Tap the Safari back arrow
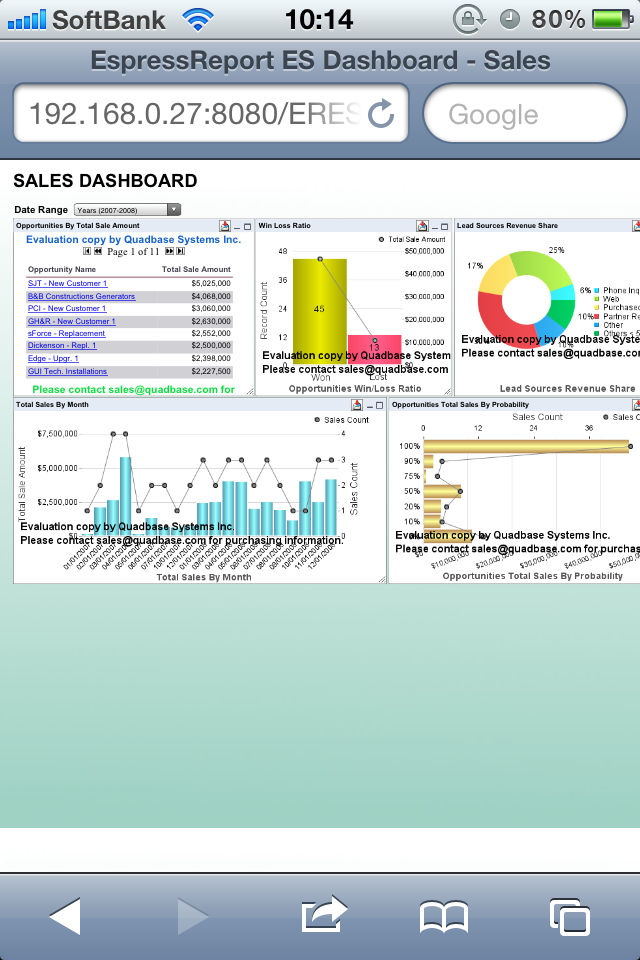This screenshot has height=960, width=640. [65, 916]
